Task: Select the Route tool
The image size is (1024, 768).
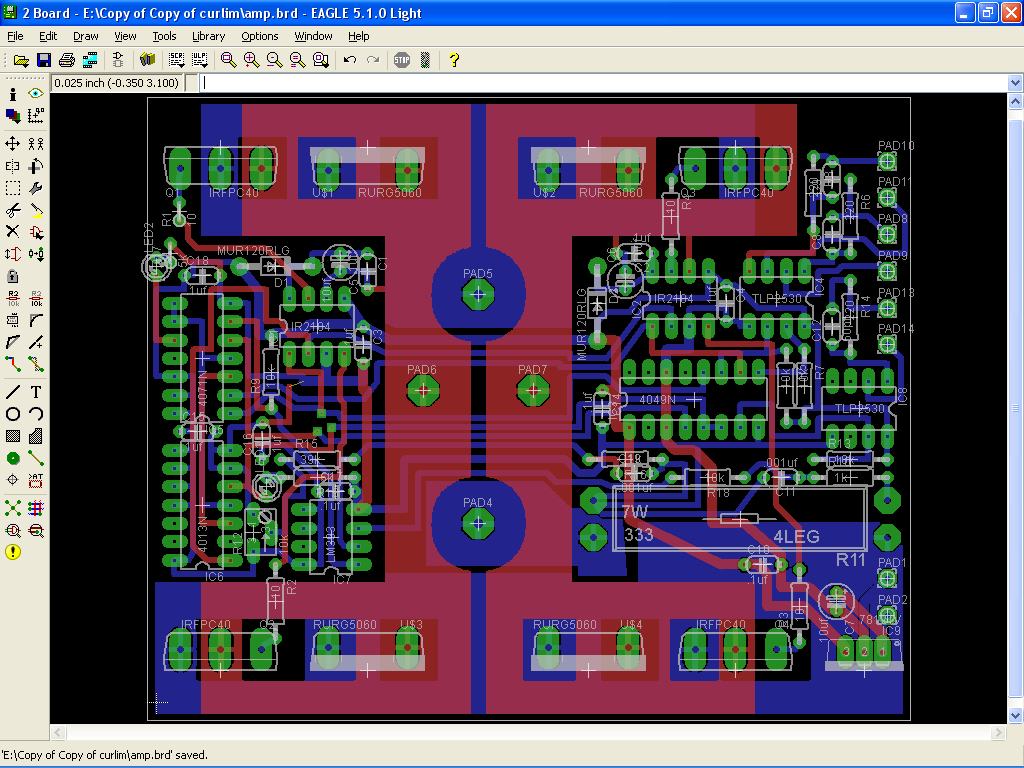Action: [12, 364]
